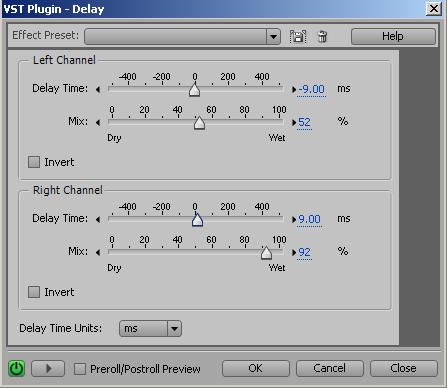Click Right Channel Mix slider thumb
447x388 pixels.
[x=266, y=253]
